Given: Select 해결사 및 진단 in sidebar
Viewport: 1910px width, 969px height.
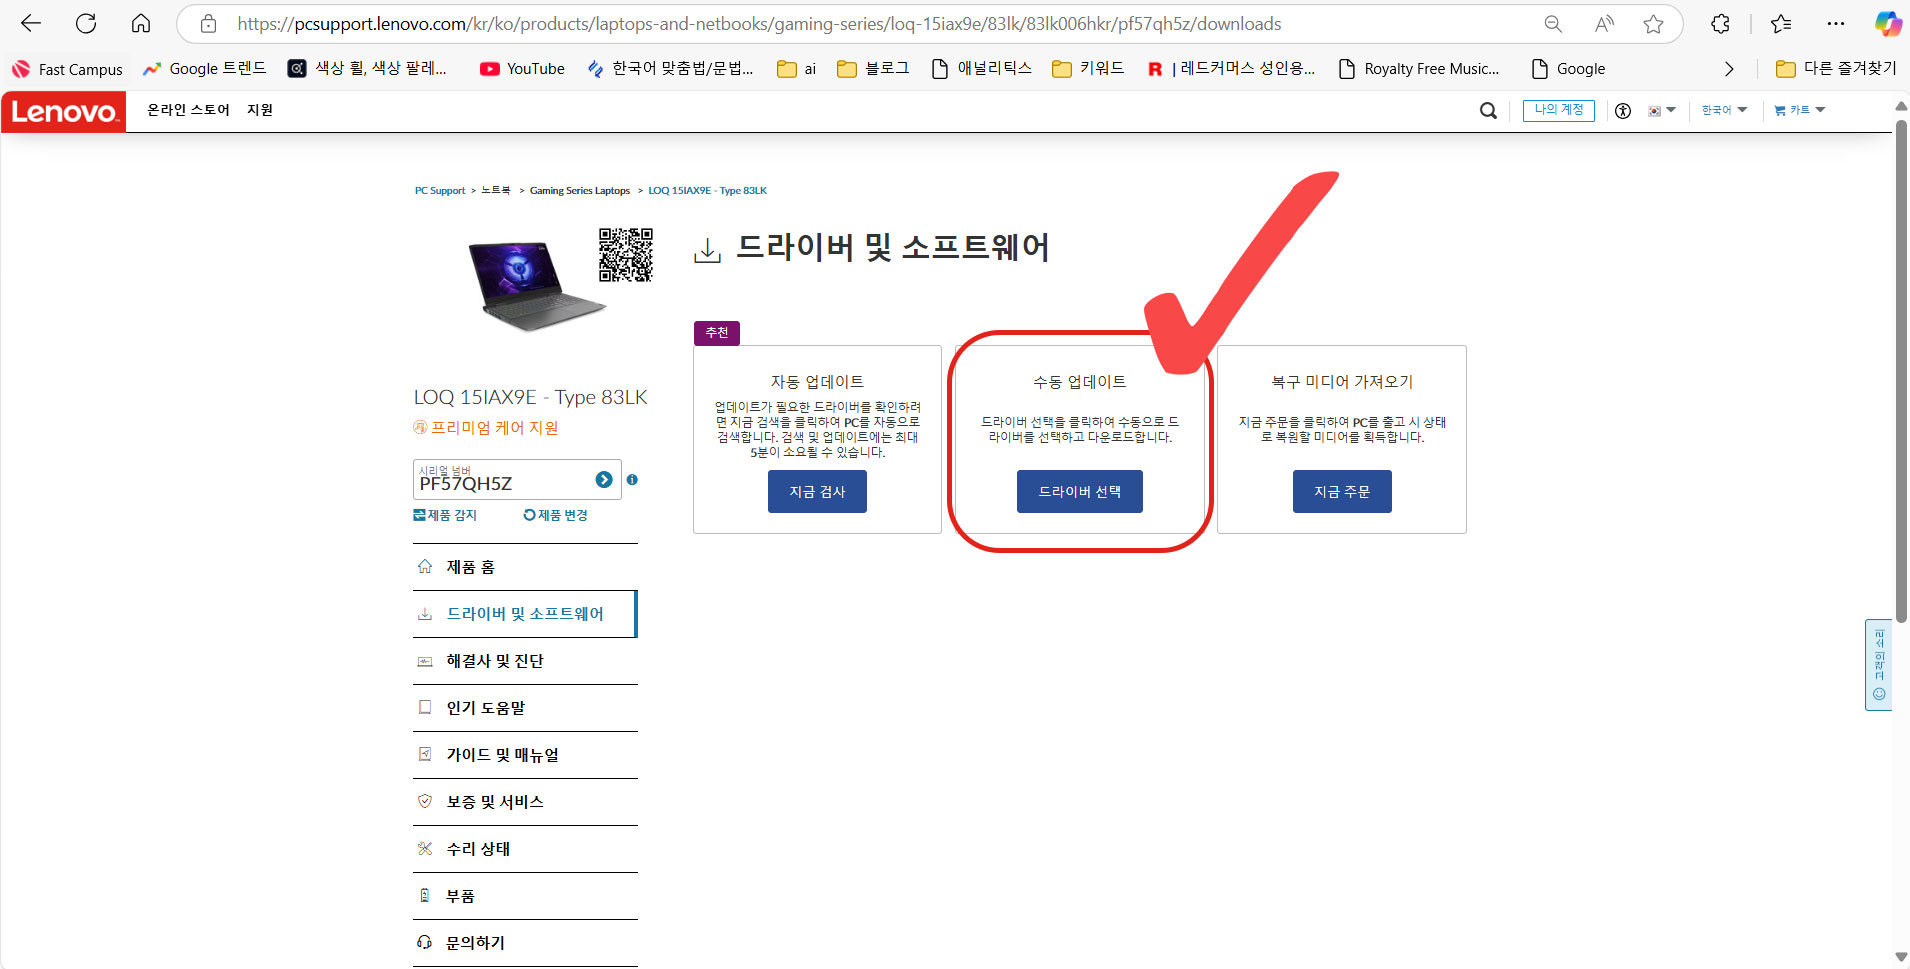Looking at the screenshot, I should [x=525, y=661].
